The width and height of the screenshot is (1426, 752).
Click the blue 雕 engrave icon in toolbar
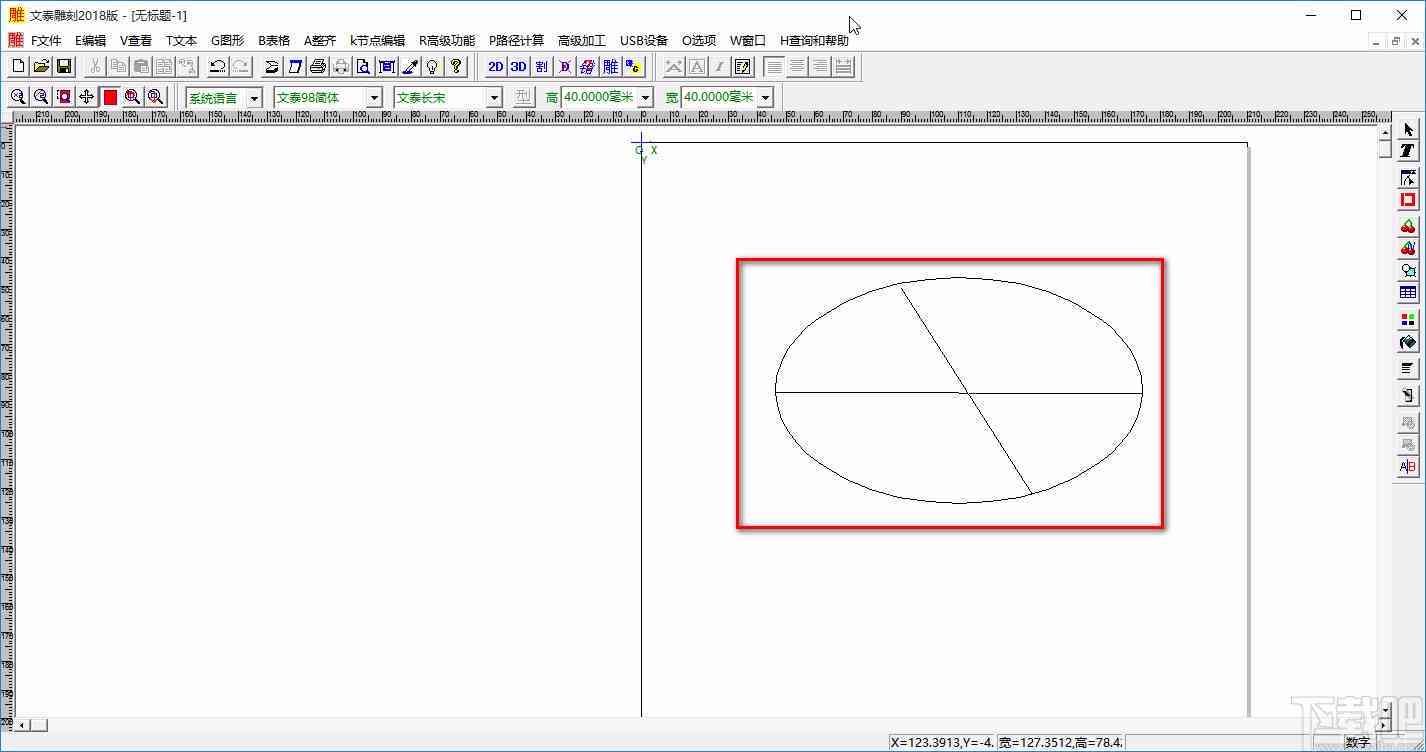coord(610,67)
